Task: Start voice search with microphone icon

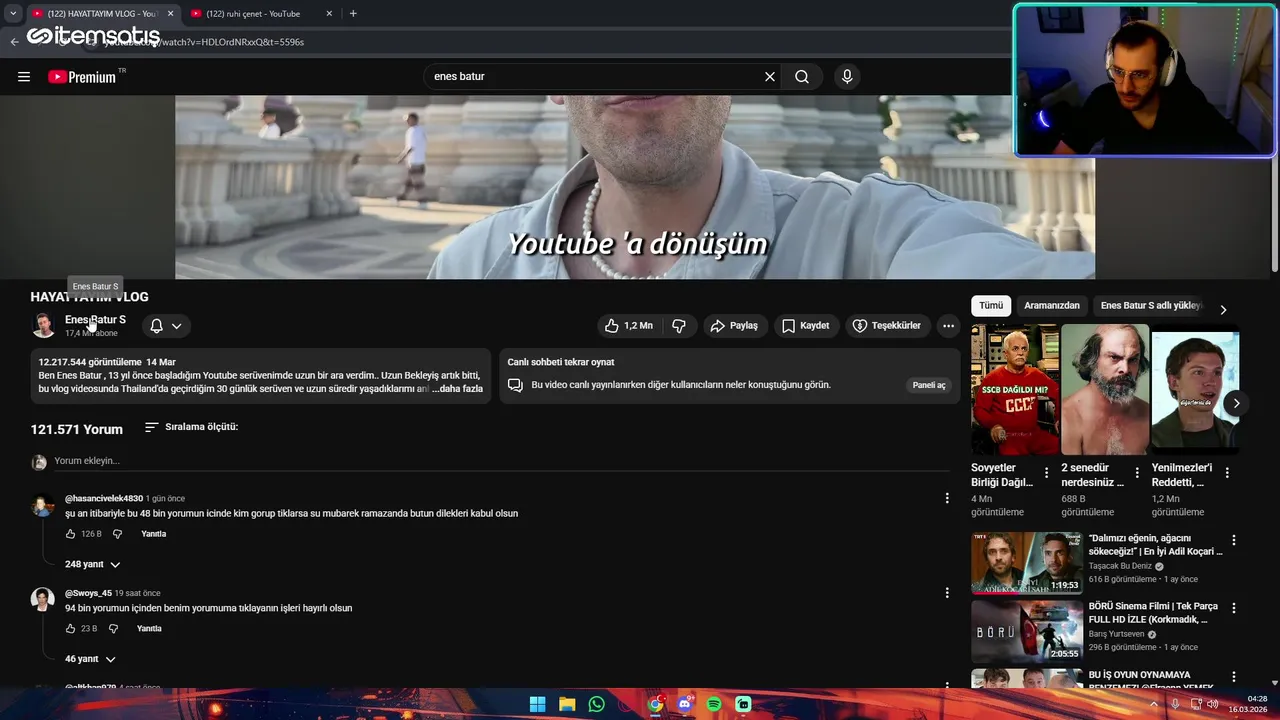Action: 847,77
